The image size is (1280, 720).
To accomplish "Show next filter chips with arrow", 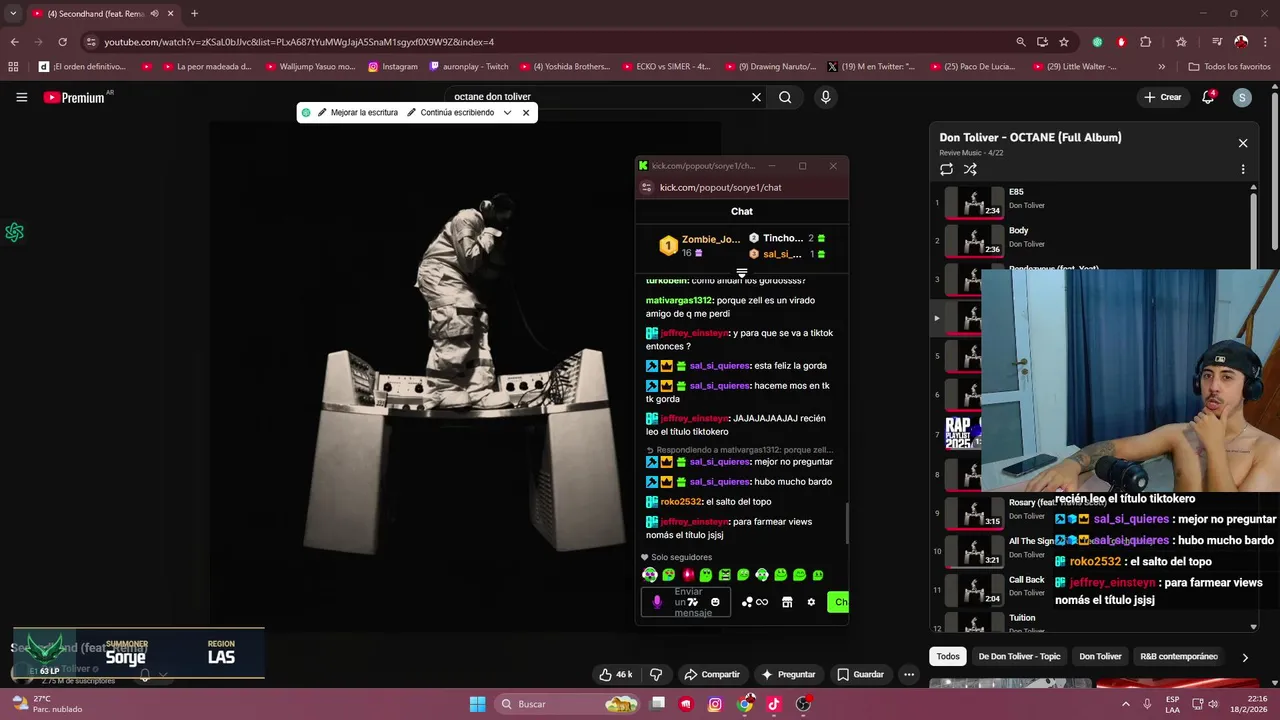I will [x=1244, y=657].
